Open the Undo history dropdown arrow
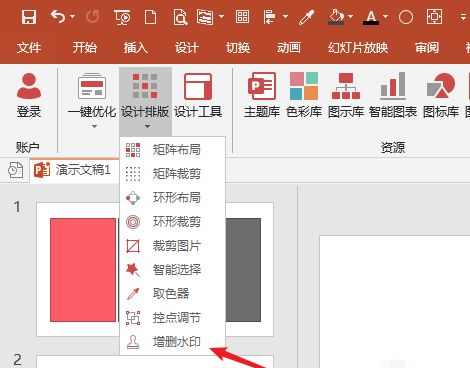 tap(73, 16)
